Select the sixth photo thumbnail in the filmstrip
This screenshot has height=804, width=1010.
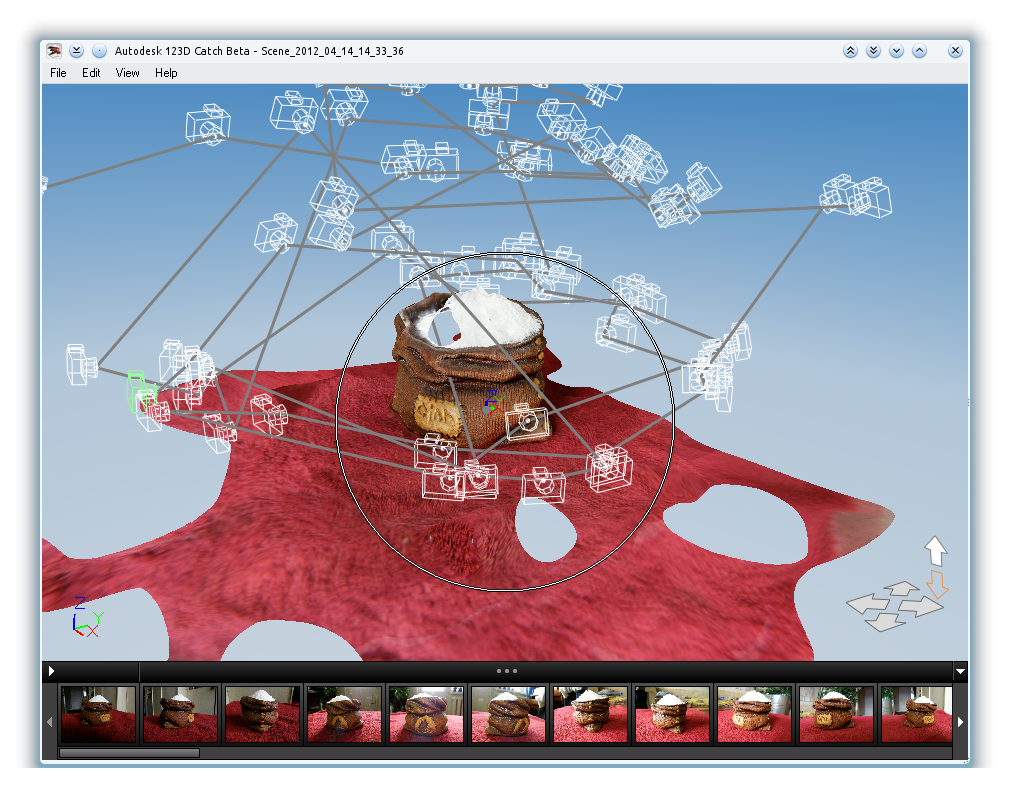[508, 714]
